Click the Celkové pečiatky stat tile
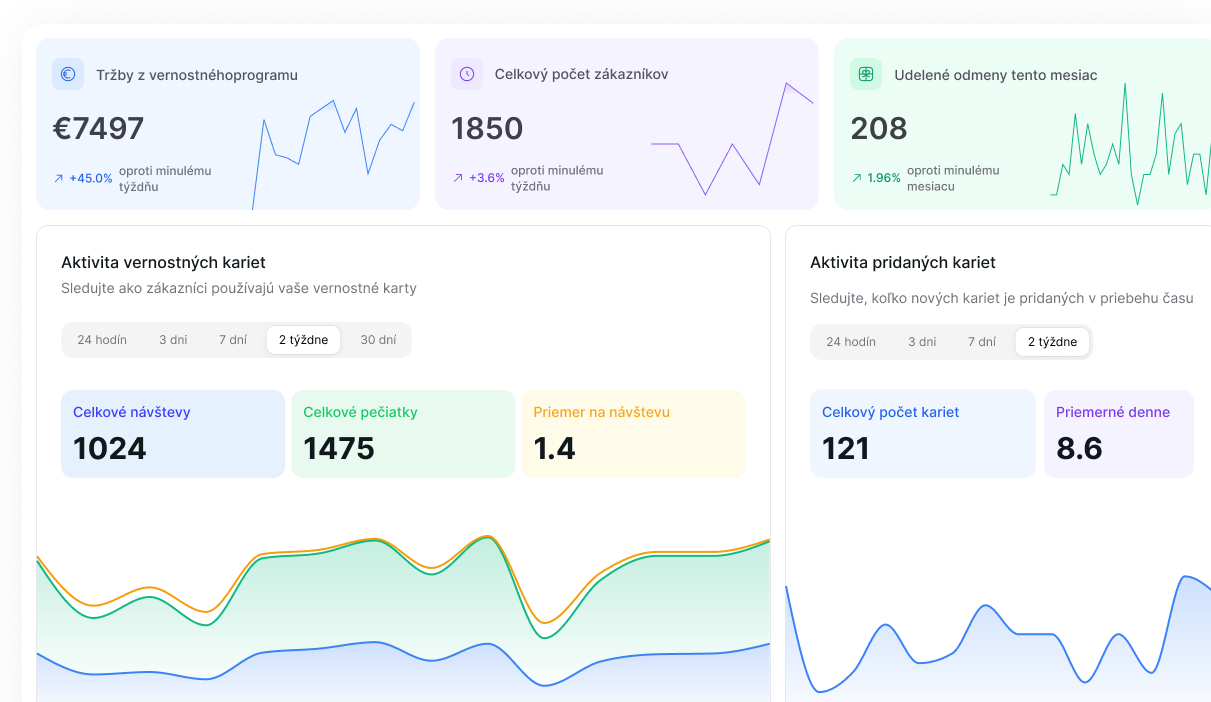The image size is (1211, 702). click(403, 434)
